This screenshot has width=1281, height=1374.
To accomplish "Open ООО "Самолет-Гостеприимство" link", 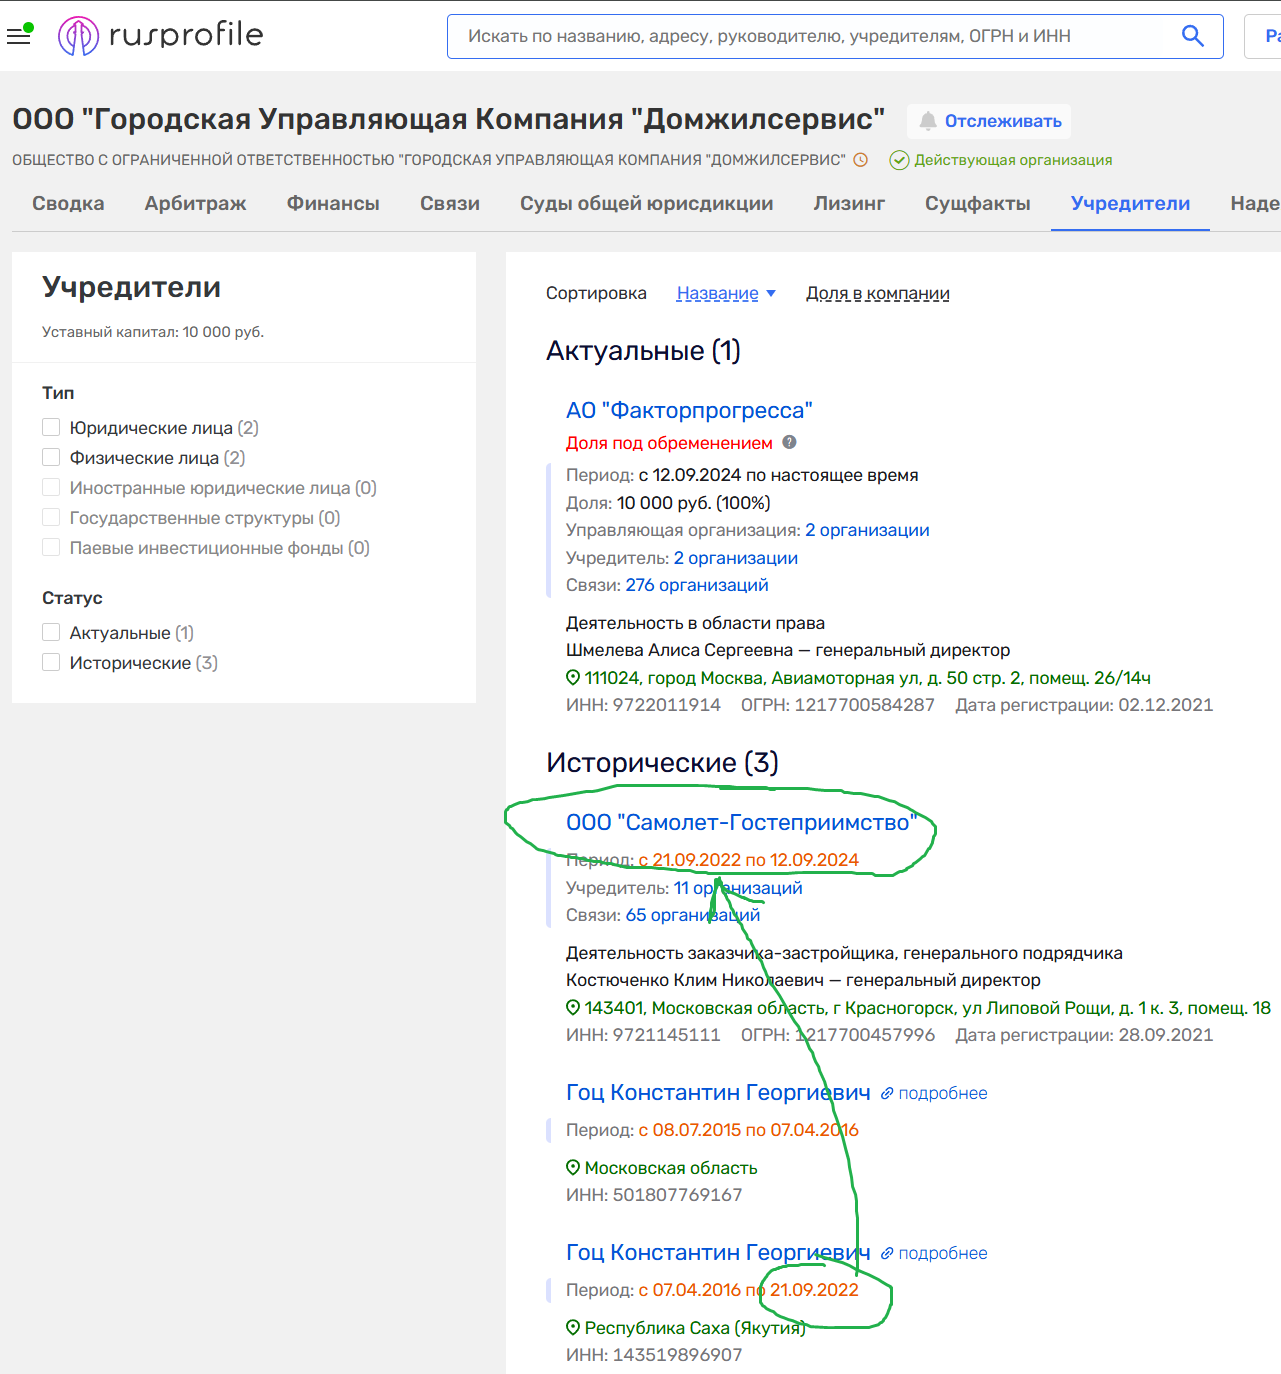I will 741,822.
